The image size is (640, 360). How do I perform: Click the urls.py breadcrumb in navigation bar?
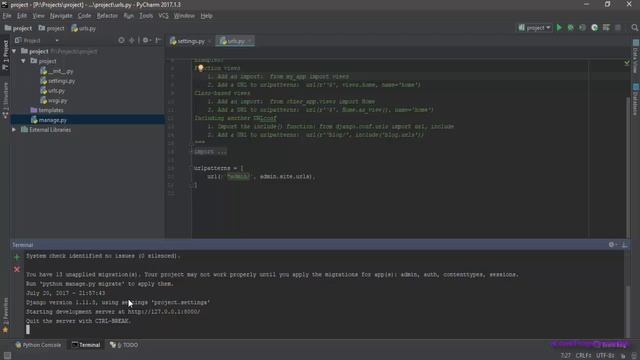pyautogui.click(x=84, y=28)
